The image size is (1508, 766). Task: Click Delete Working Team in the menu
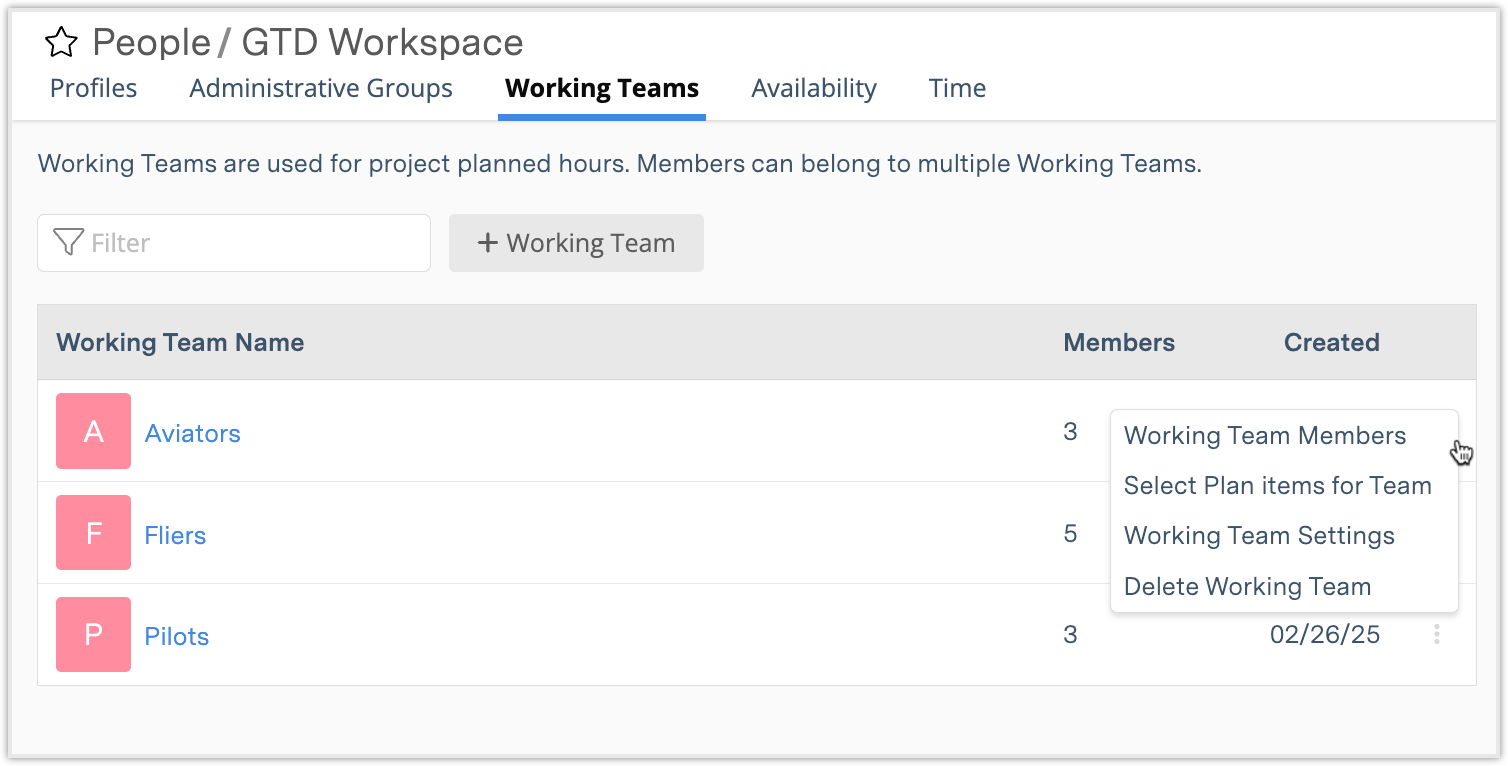(x=1247, y=587)
